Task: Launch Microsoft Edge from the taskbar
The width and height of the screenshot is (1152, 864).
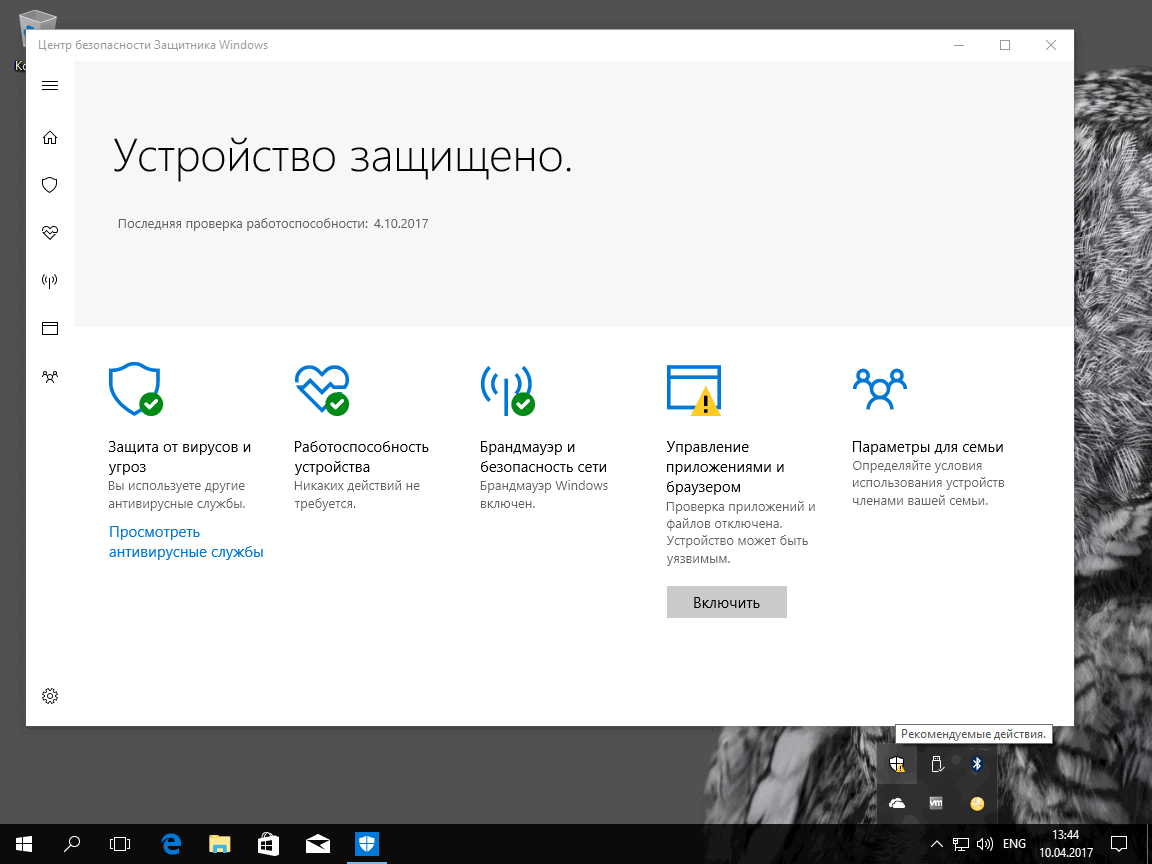Action: tap(170, 843)
